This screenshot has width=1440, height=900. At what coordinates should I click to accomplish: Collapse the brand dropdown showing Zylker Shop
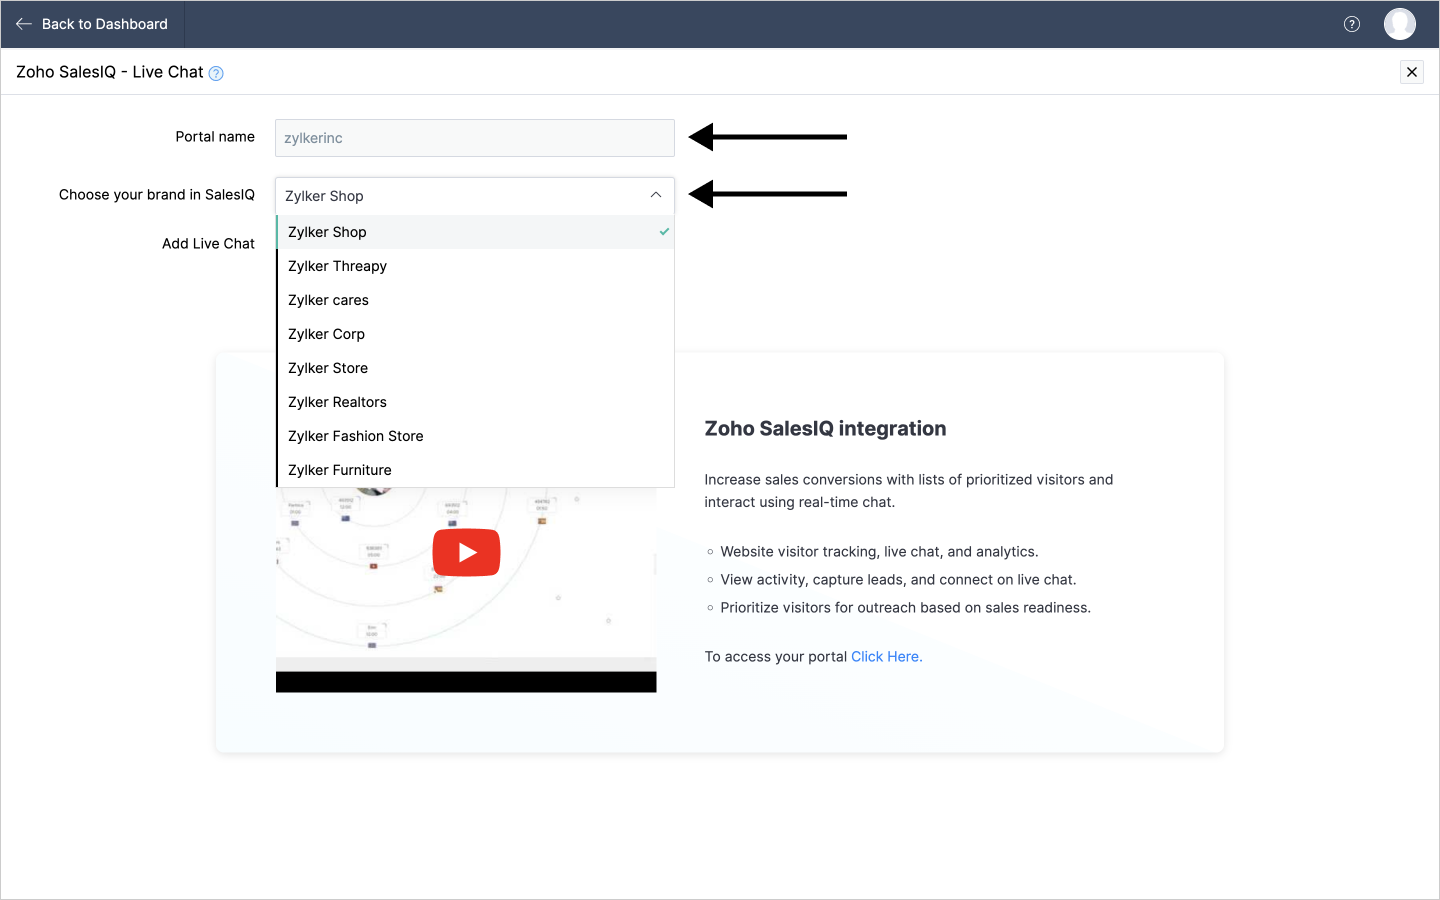pyautogui.click(x=475, y=196)
